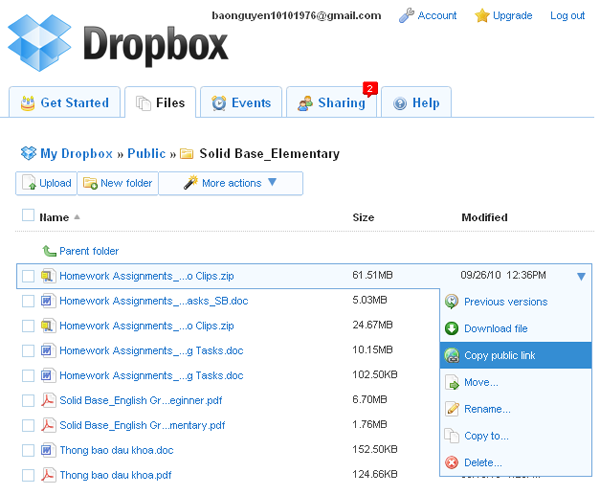Click the red Delete cross icon
The image size is (600, 495).
pyautogui.click(x=452, y=462)
